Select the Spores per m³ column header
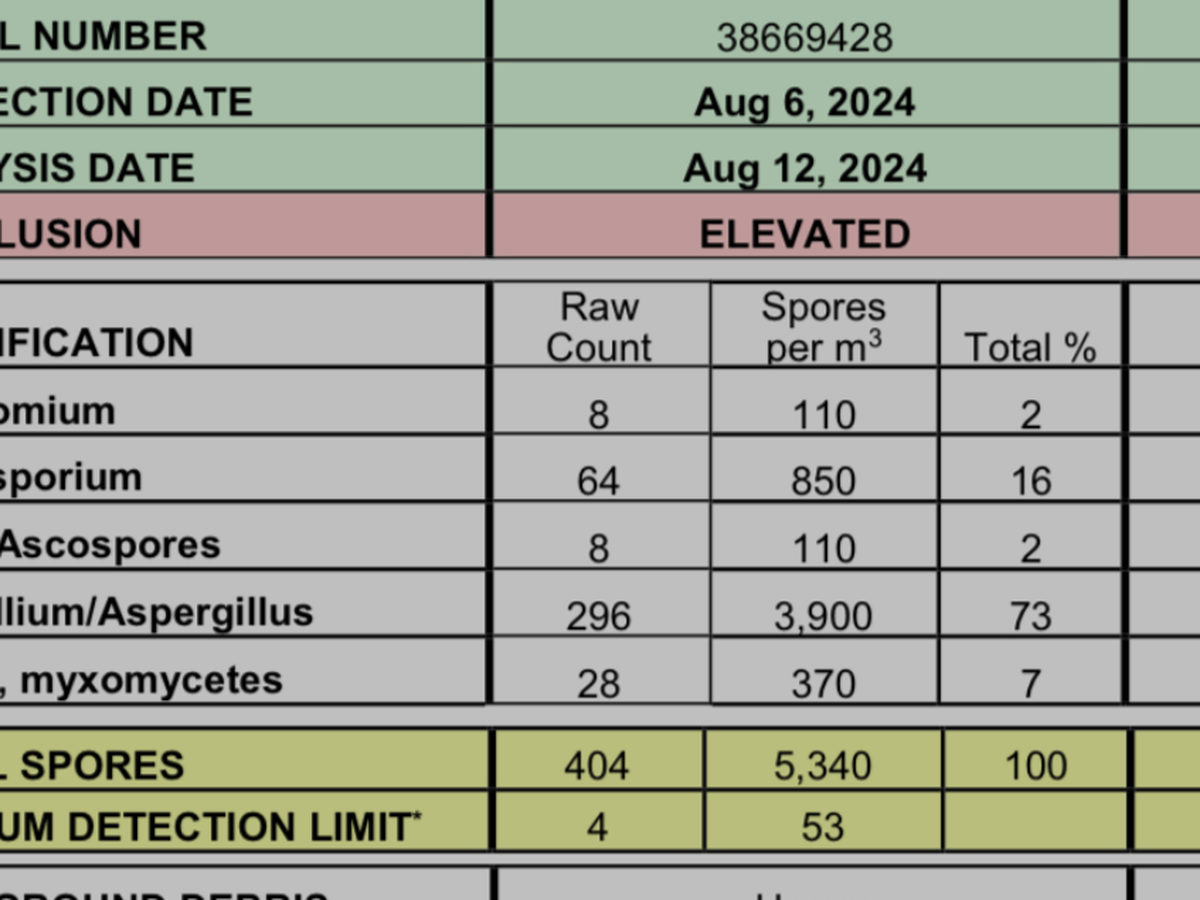 (823, 327)
